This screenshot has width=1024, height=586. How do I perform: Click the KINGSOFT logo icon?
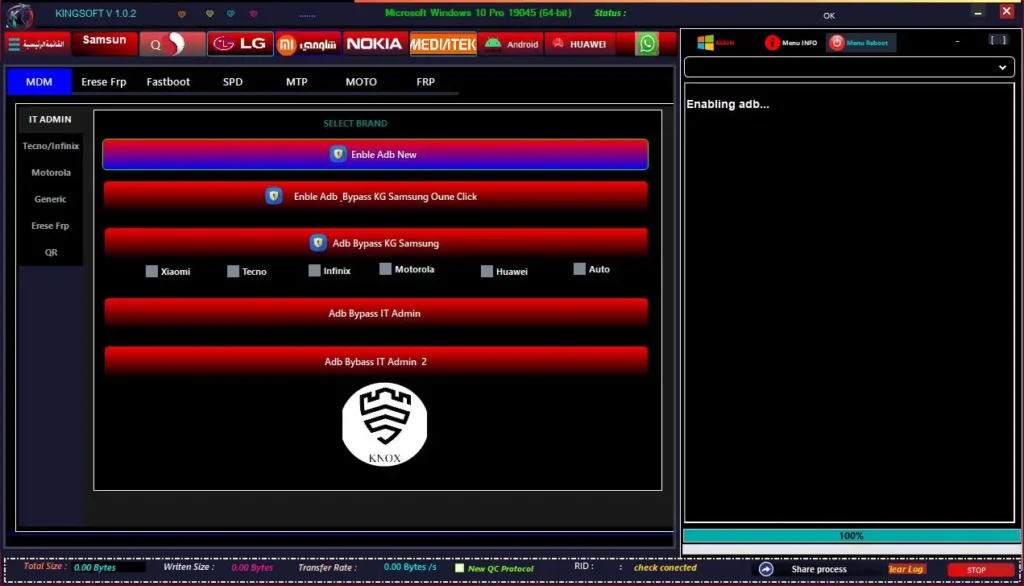20,15
